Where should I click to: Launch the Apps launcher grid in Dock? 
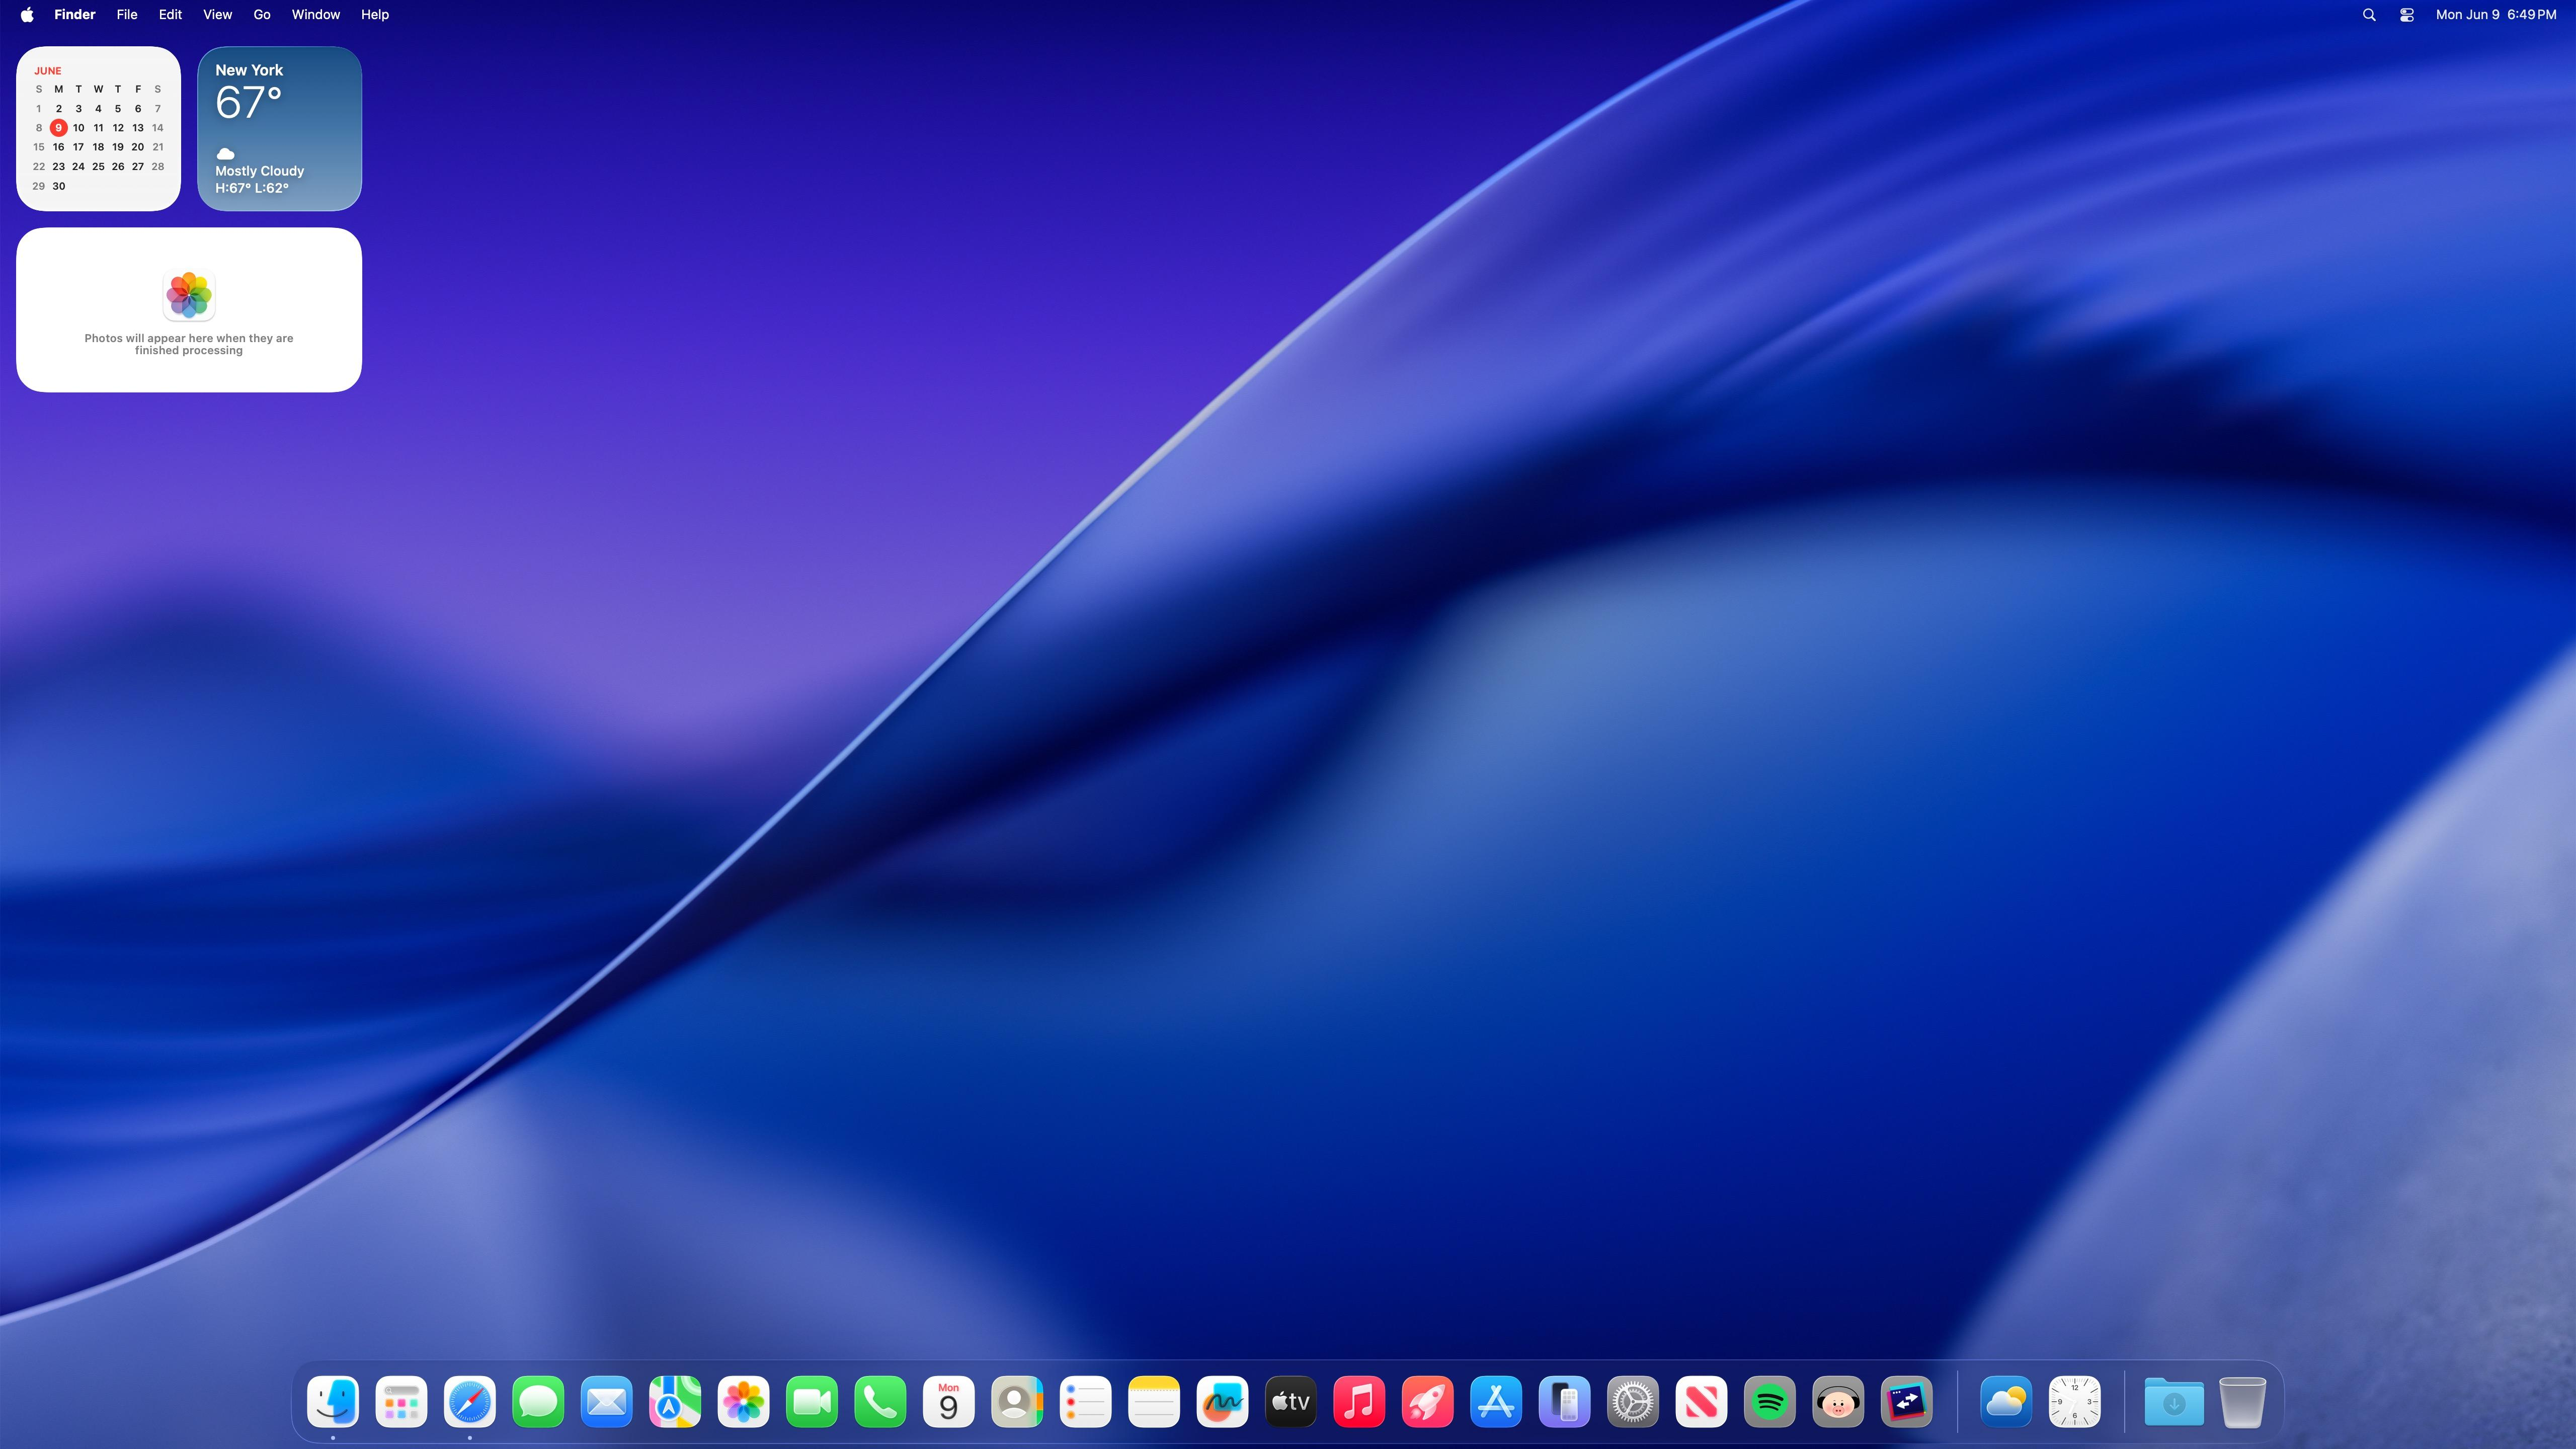[401, 1402]
